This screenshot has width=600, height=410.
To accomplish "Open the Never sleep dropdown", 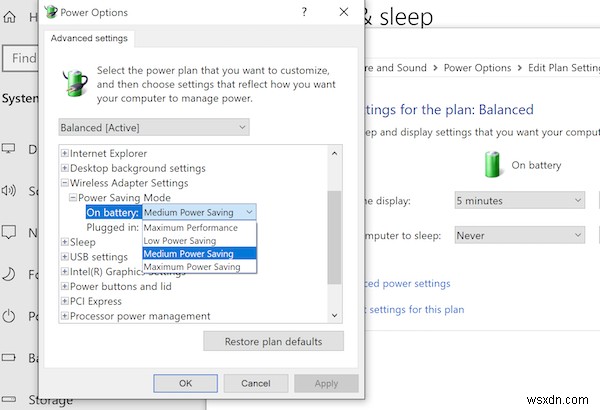I will pyautogui.click(x=520, y=235).
